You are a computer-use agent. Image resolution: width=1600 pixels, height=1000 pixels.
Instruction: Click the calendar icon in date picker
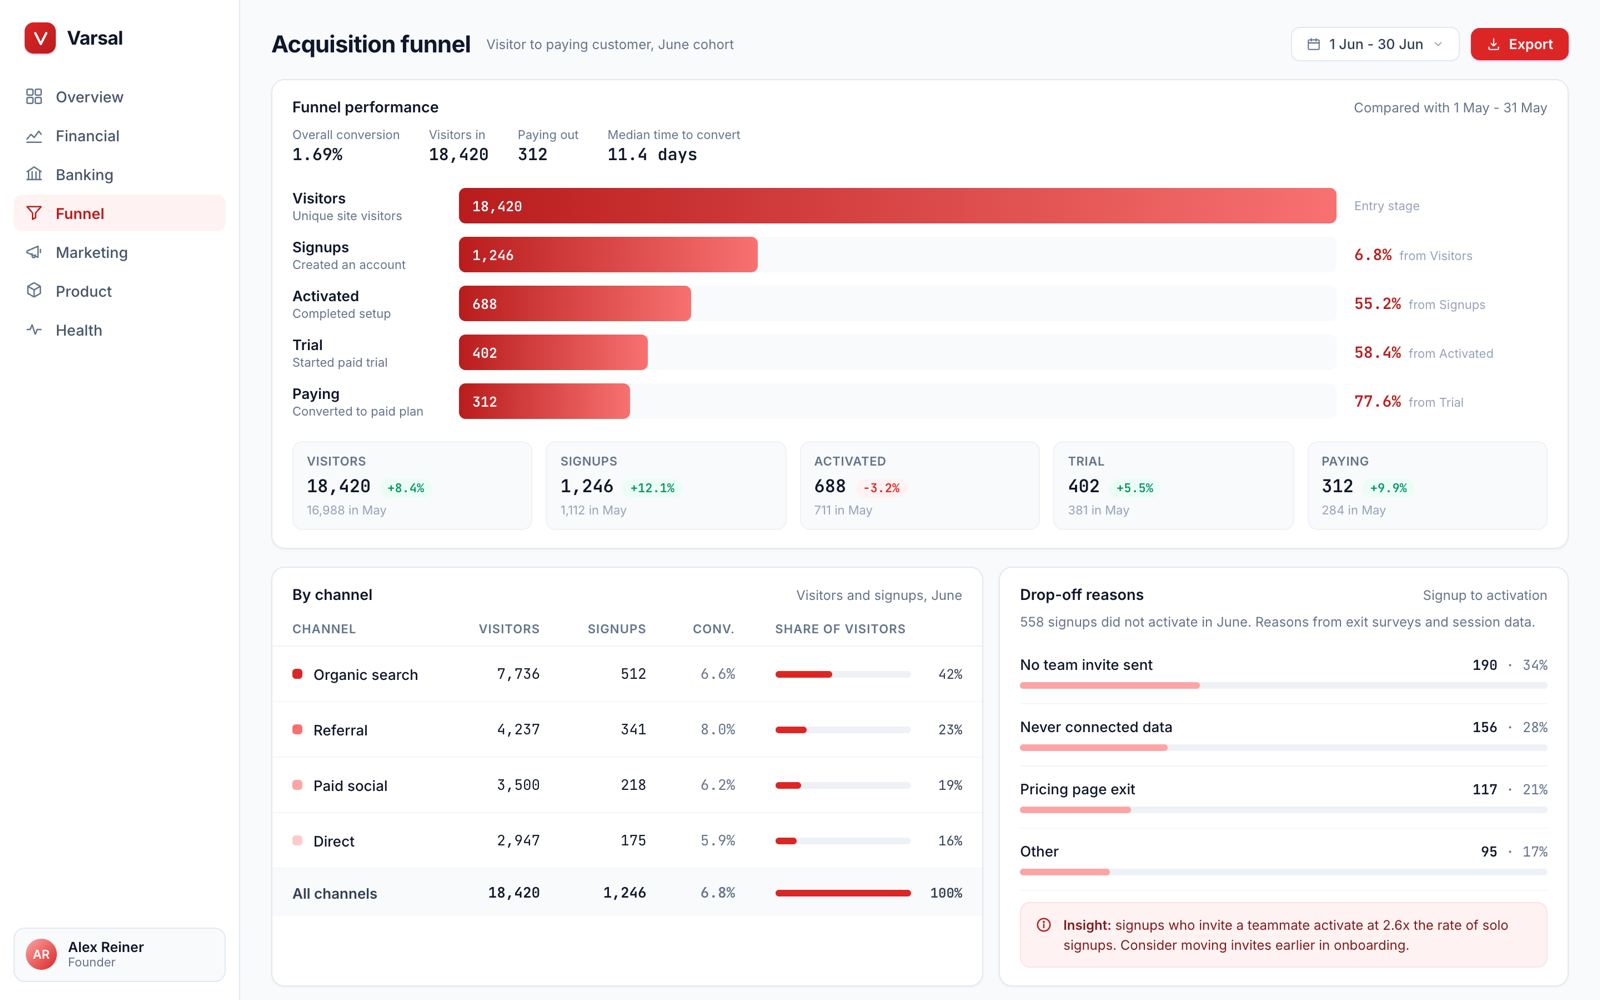tap(1314, 44)
